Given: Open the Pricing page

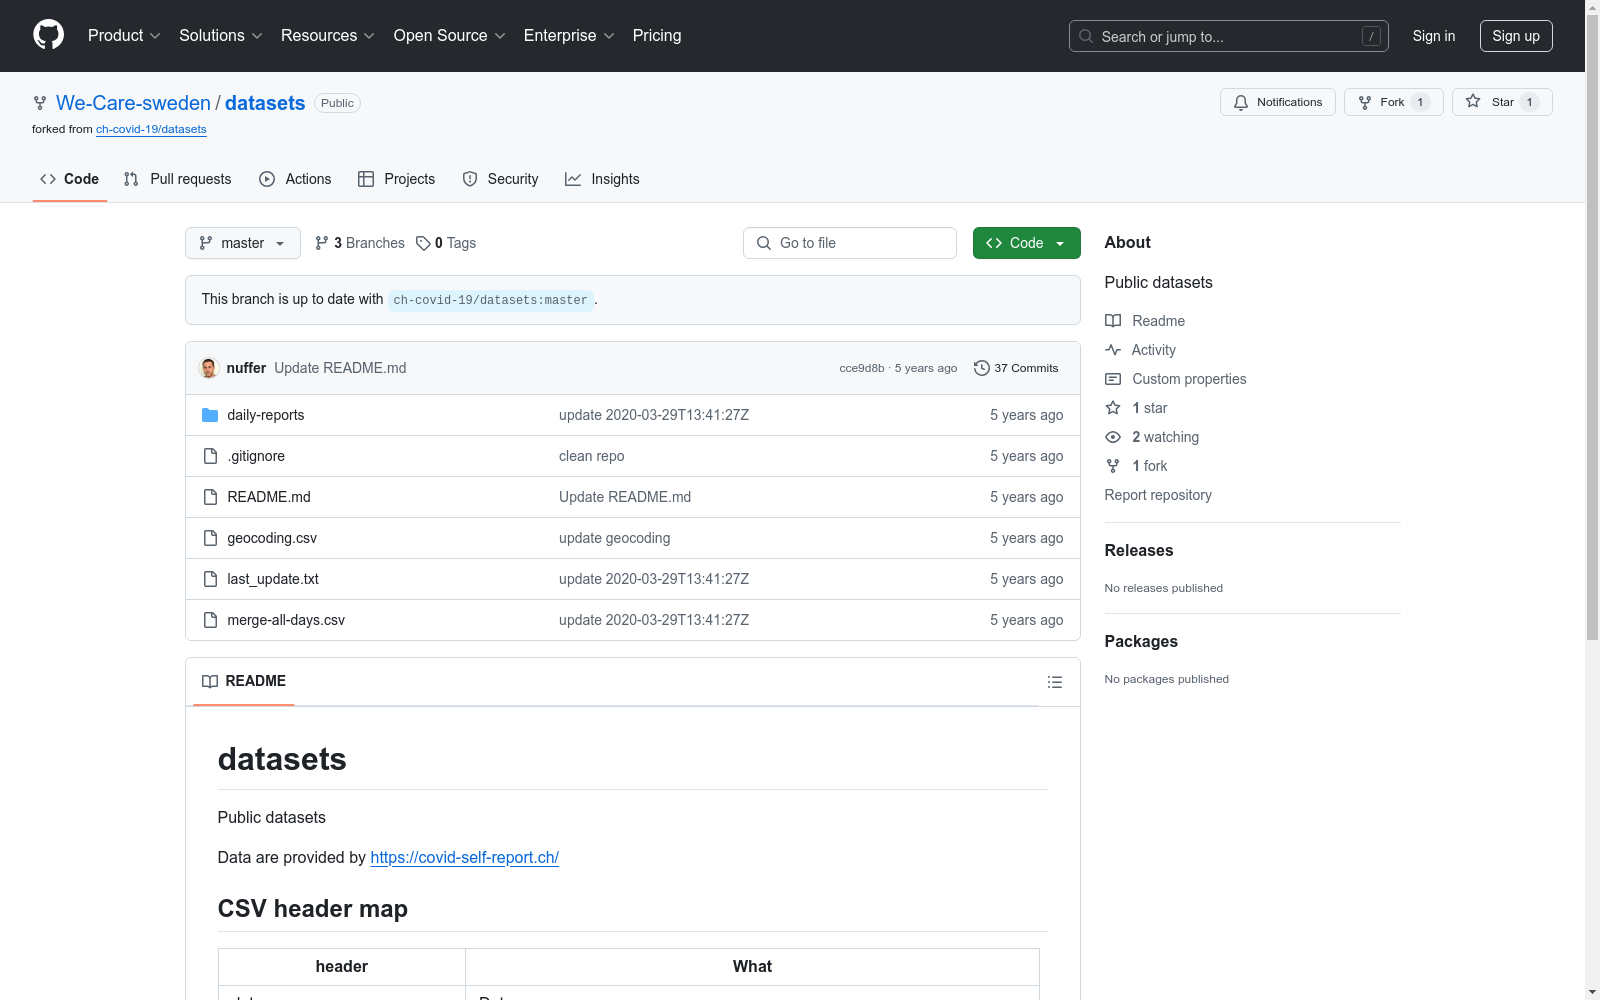Looking at the screenshot, I should pos(657,36).
